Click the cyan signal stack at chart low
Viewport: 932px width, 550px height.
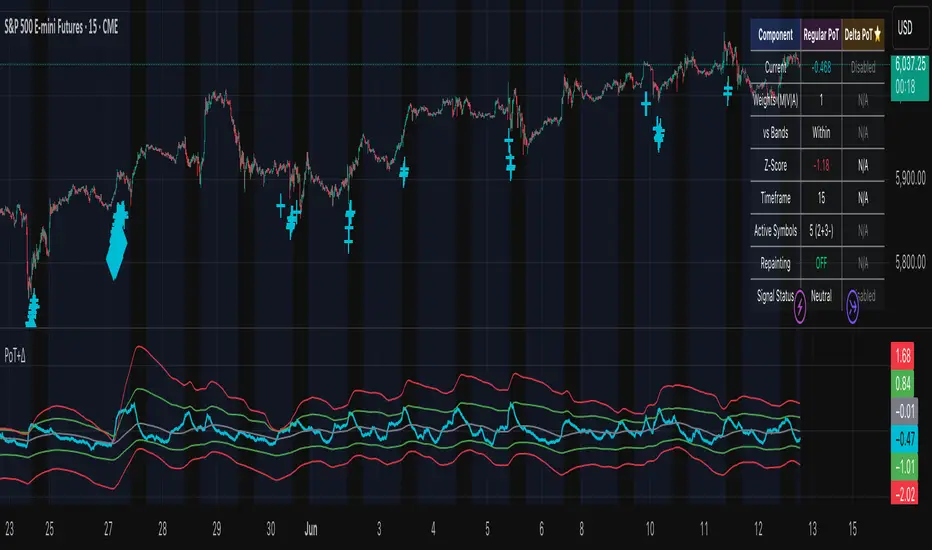[32, 308]
